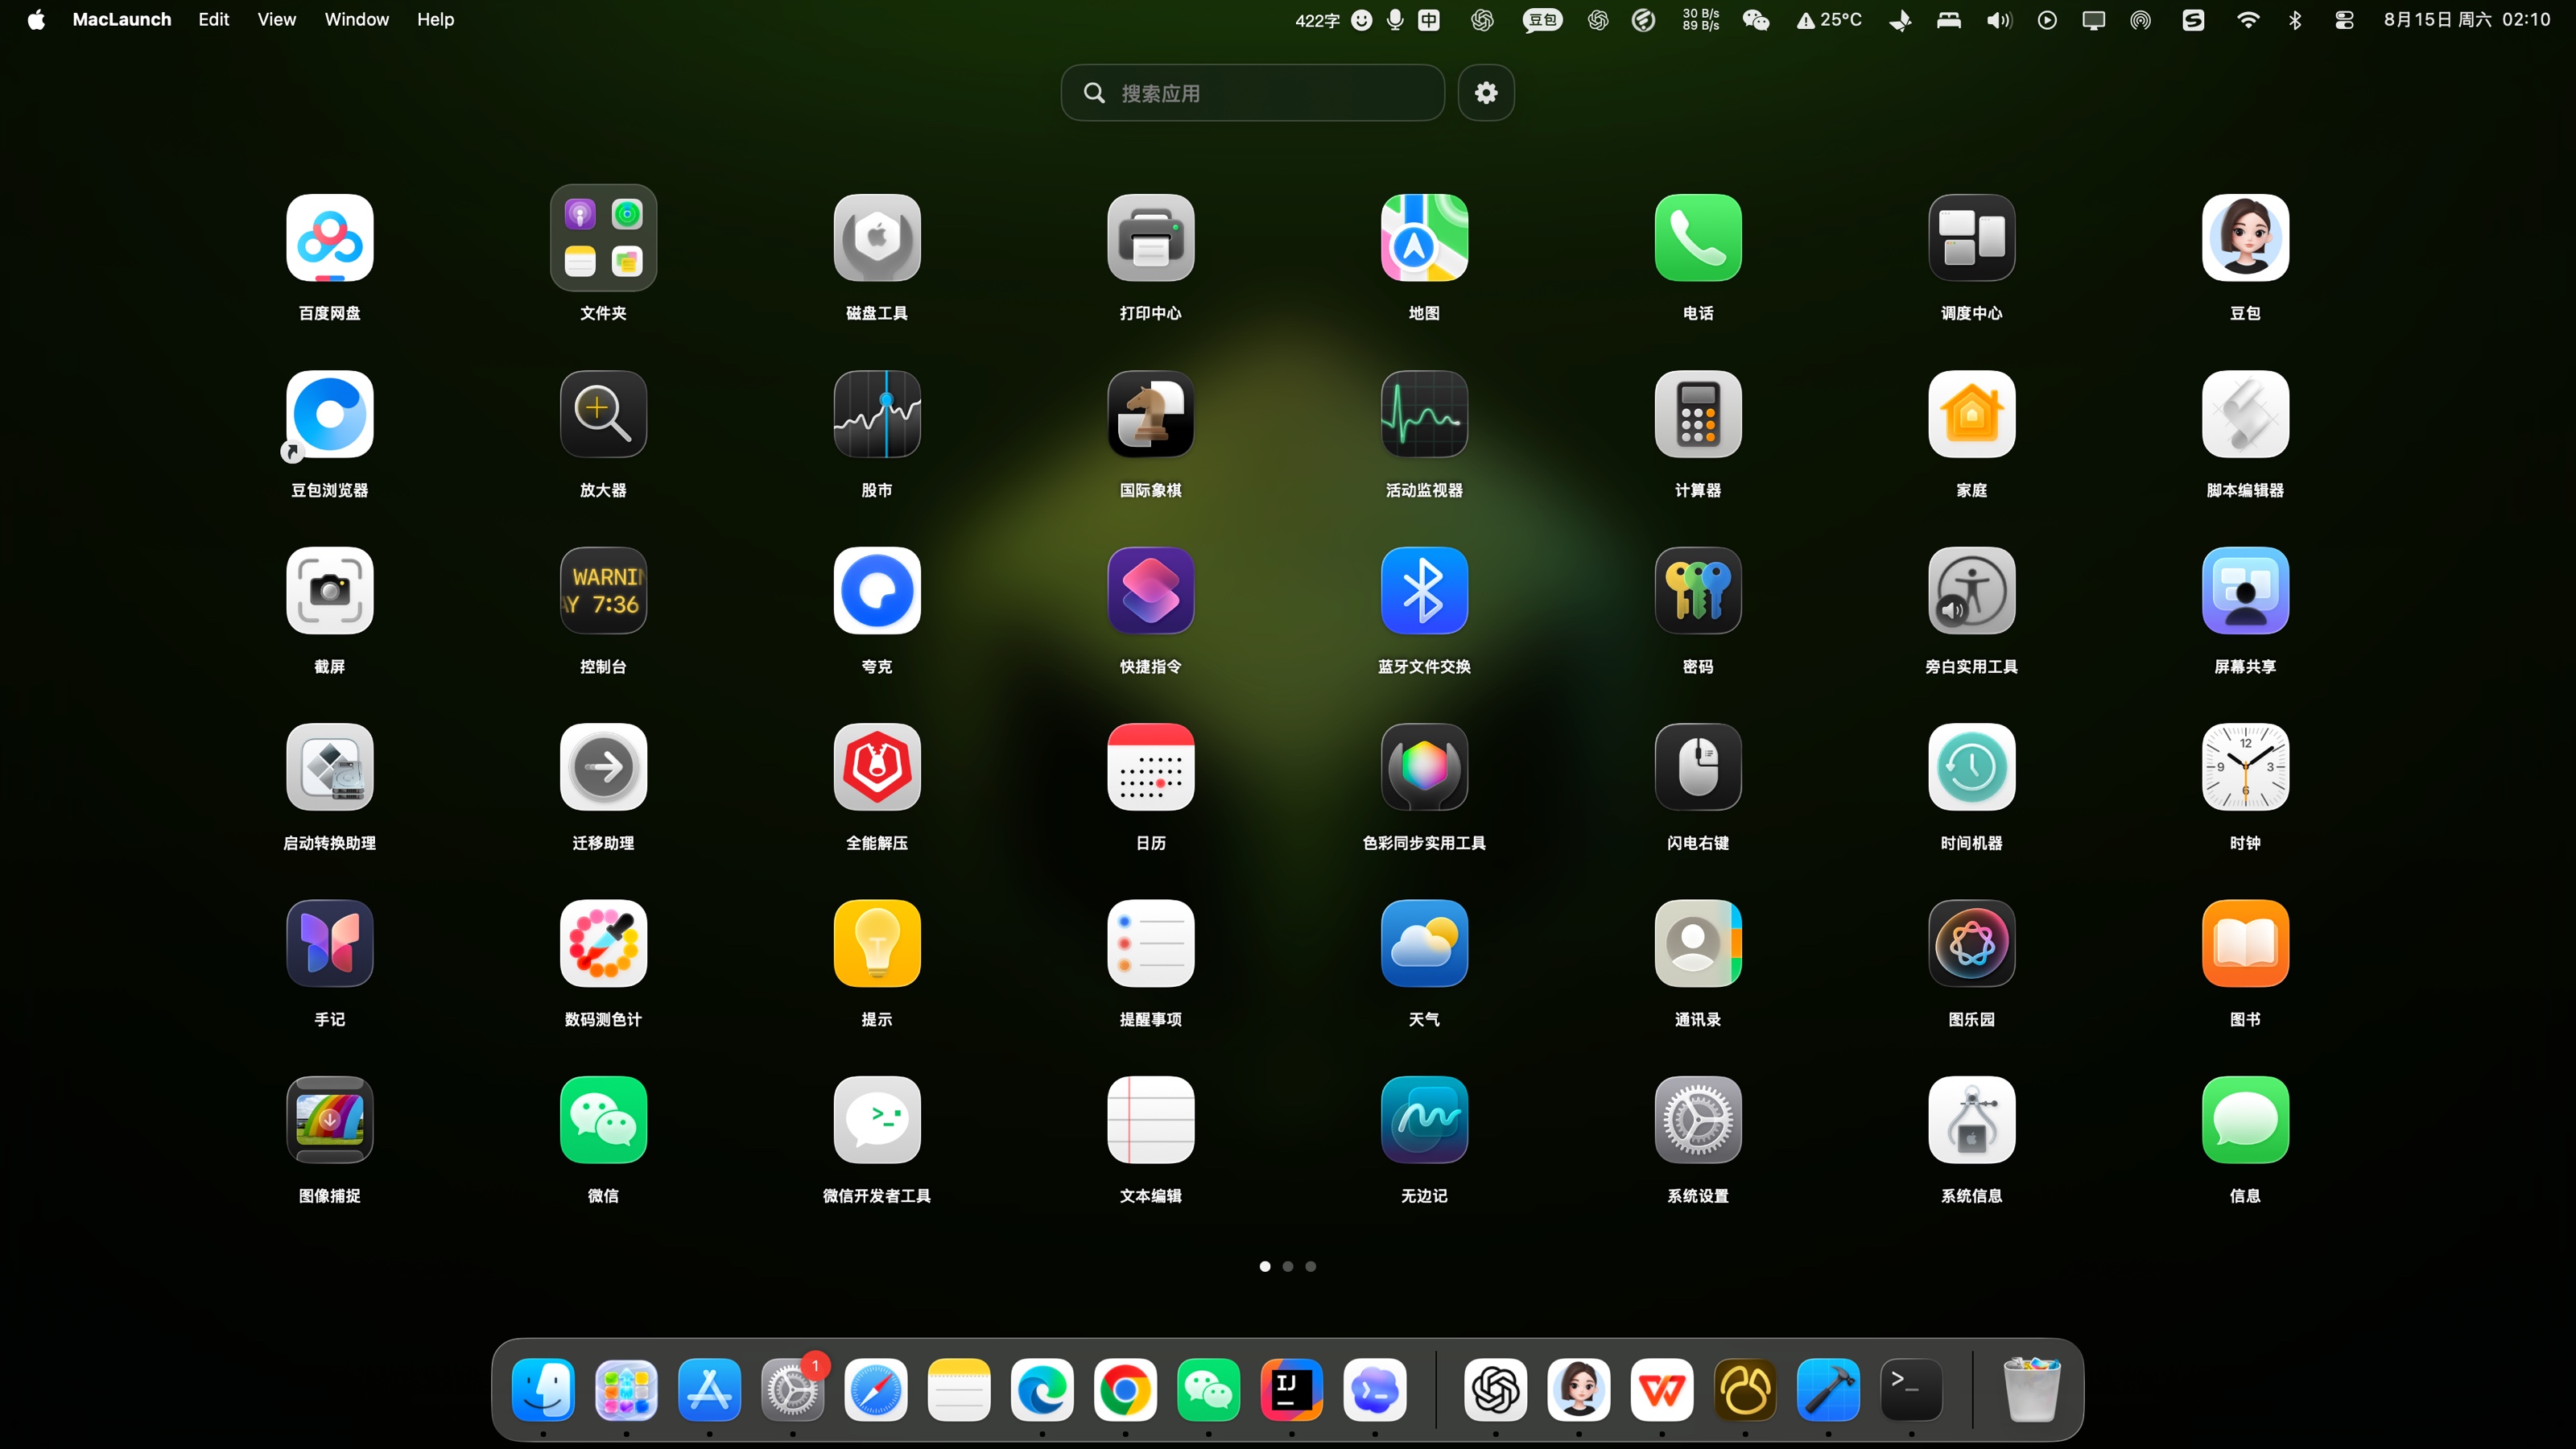Launch the 豆包 app in grid
This screenshot has height=1449, width=2576.
click(x=2245, y=238)
